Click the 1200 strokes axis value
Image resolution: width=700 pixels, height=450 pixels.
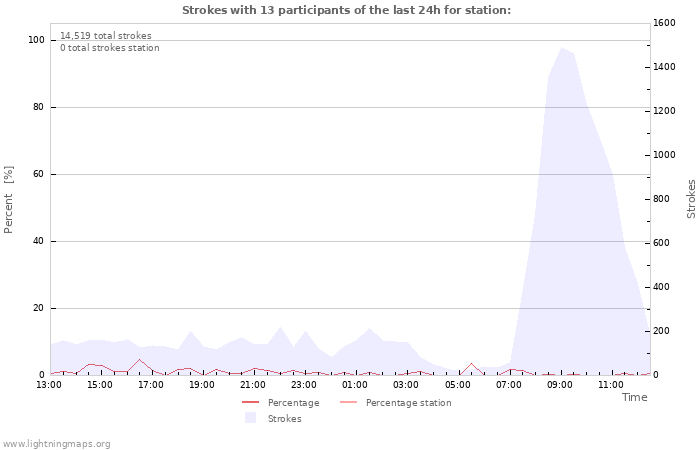(664, 111)
